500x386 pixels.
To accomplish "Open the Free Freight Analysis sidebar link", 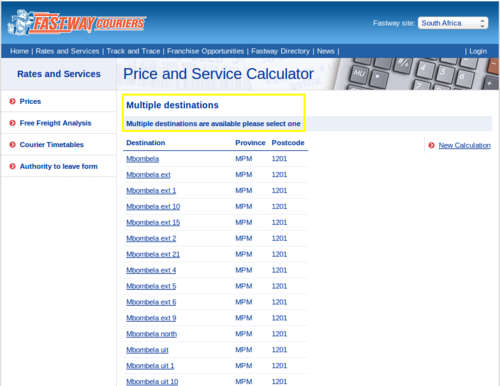I will [55, 123].
